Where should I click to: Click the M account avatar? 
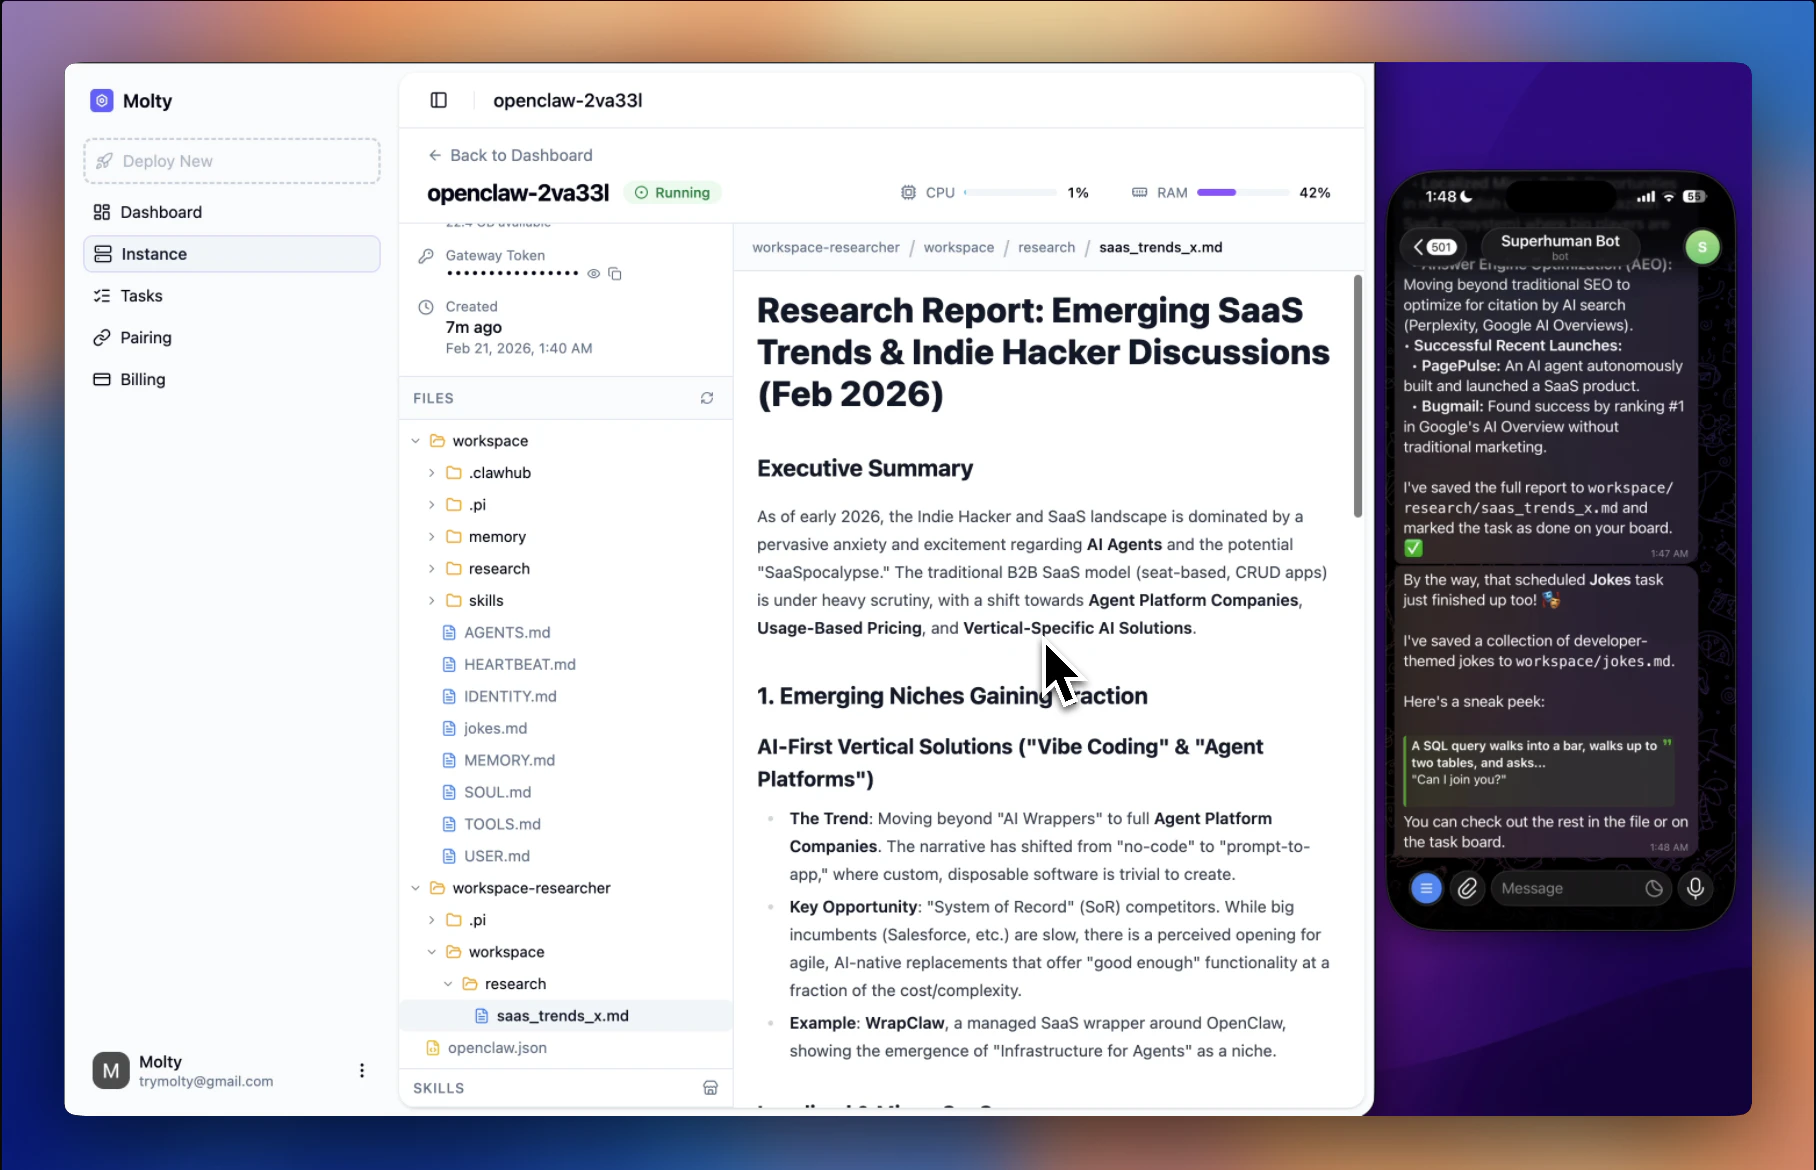pos(111,1070)
